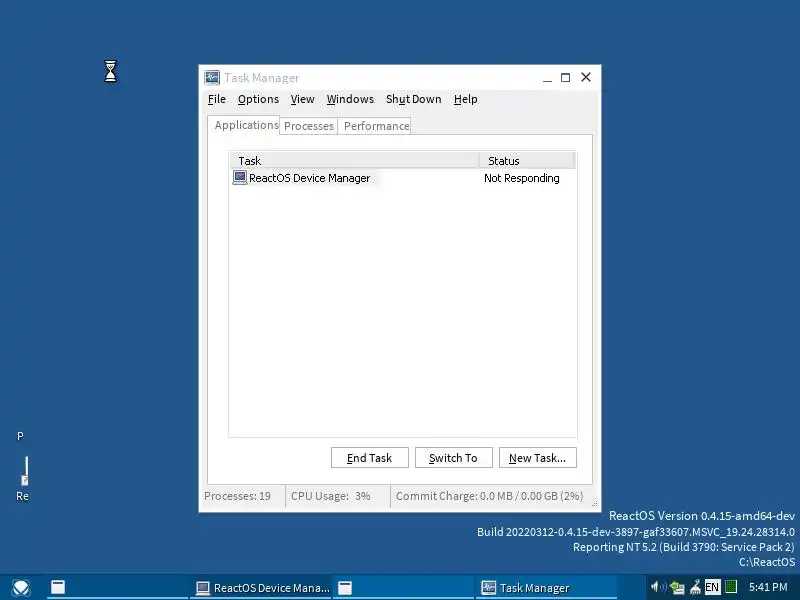
Task: Click the first untitled window taskbar button
Action: (x=117, y=588)
